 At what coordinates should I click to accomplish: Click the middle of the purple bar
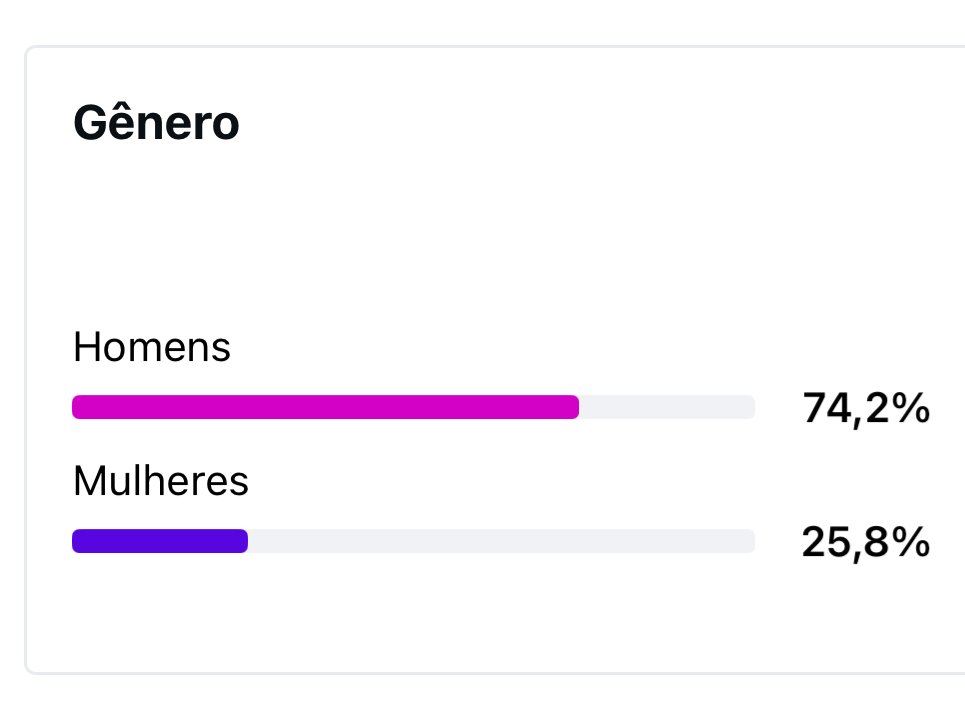[160, 541]
